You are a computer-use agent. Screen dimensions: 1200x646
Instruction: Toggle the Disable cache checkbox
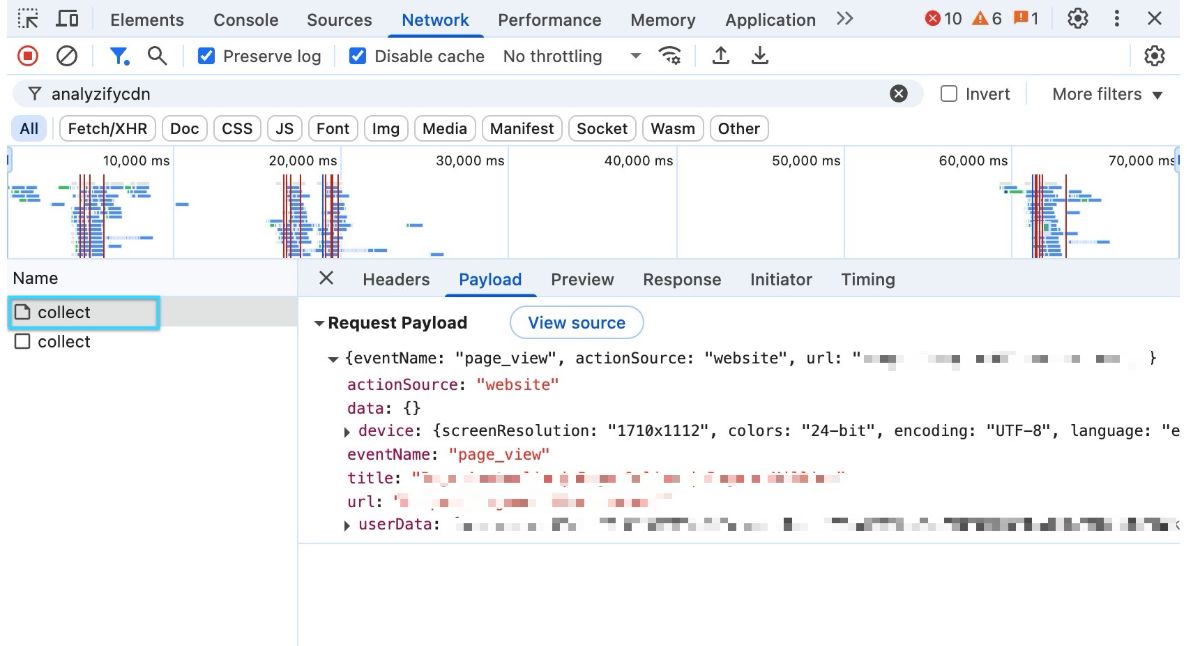click(x=357, y=56)
